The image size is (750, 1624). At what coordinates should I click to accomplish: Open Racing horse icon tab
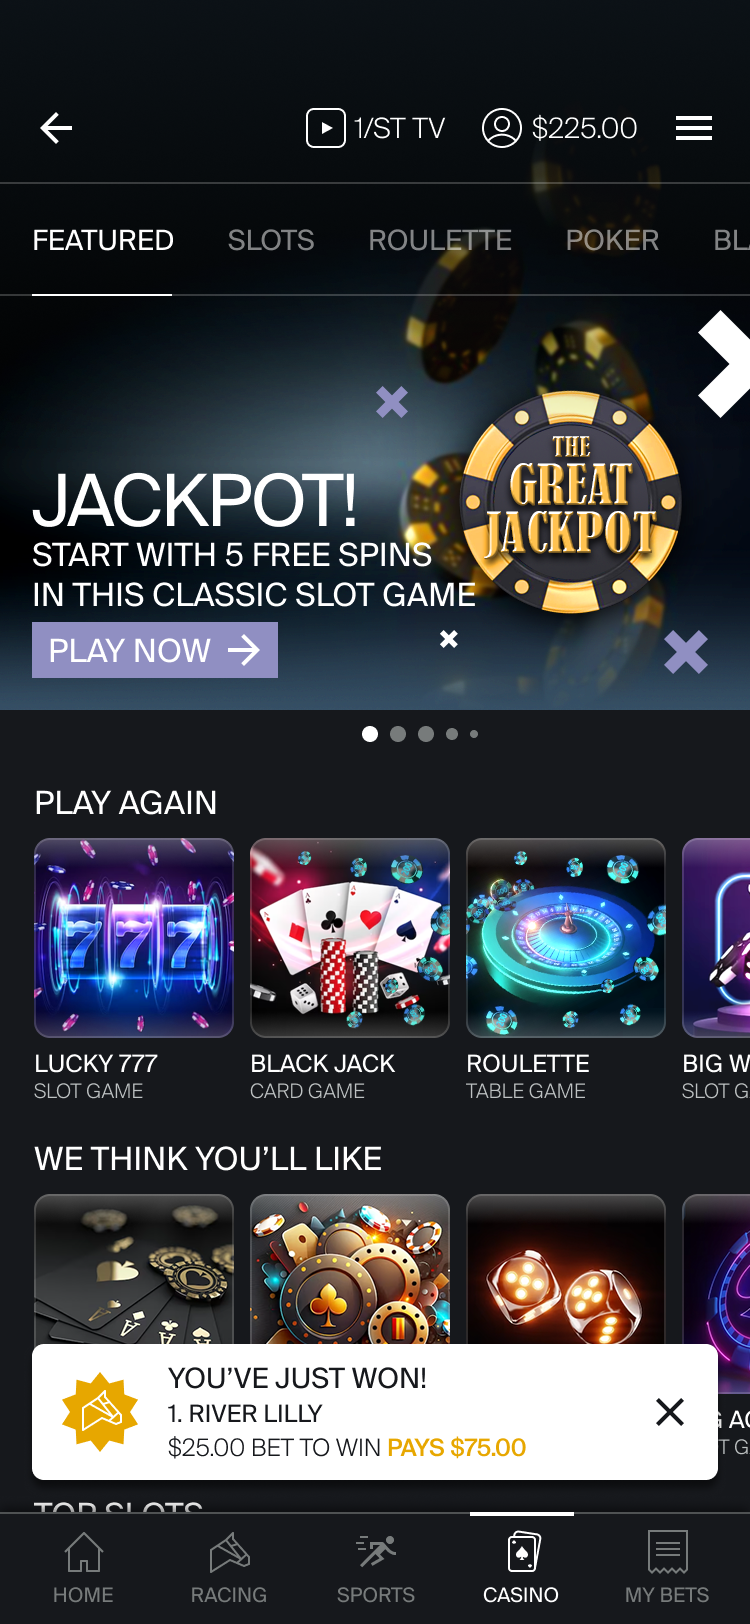click(229, 1568)
